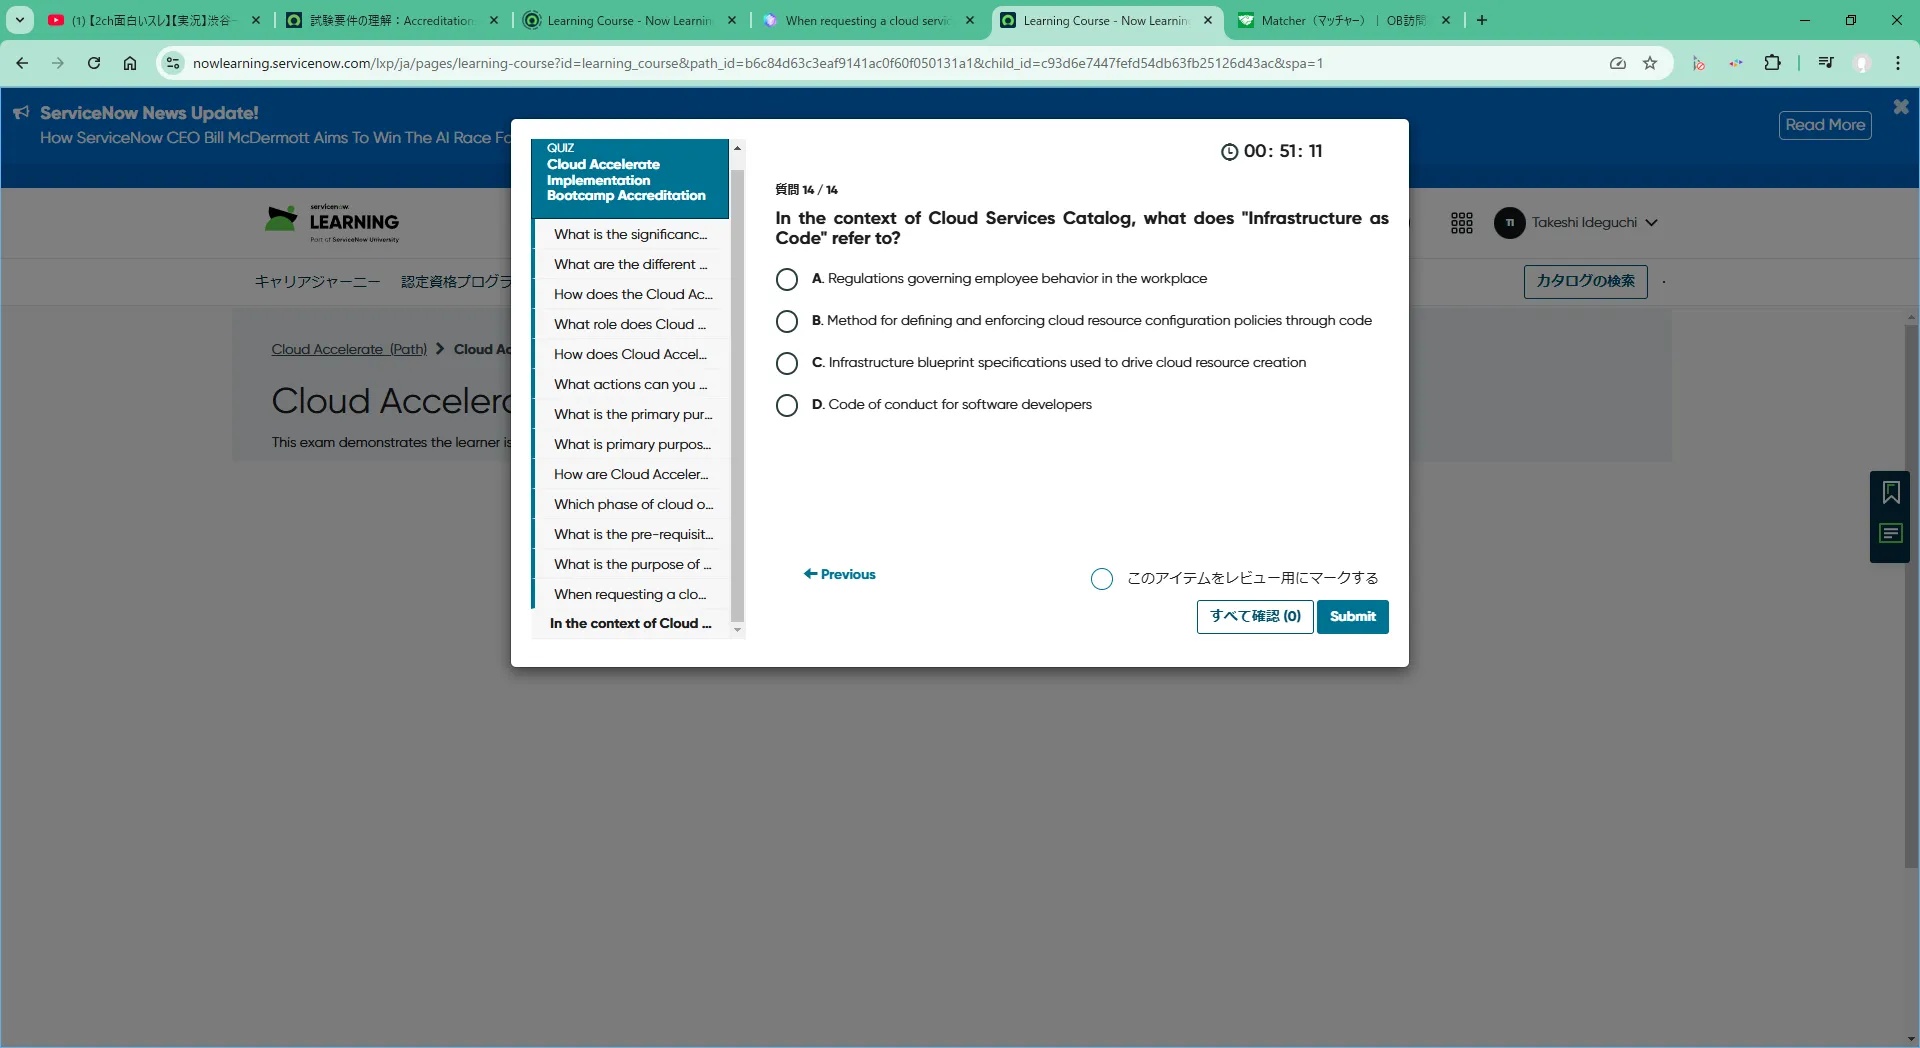1920x1048 pixels.
Task: Click the すべて確認 (0) button
Action: click(x=1255, y=617)
